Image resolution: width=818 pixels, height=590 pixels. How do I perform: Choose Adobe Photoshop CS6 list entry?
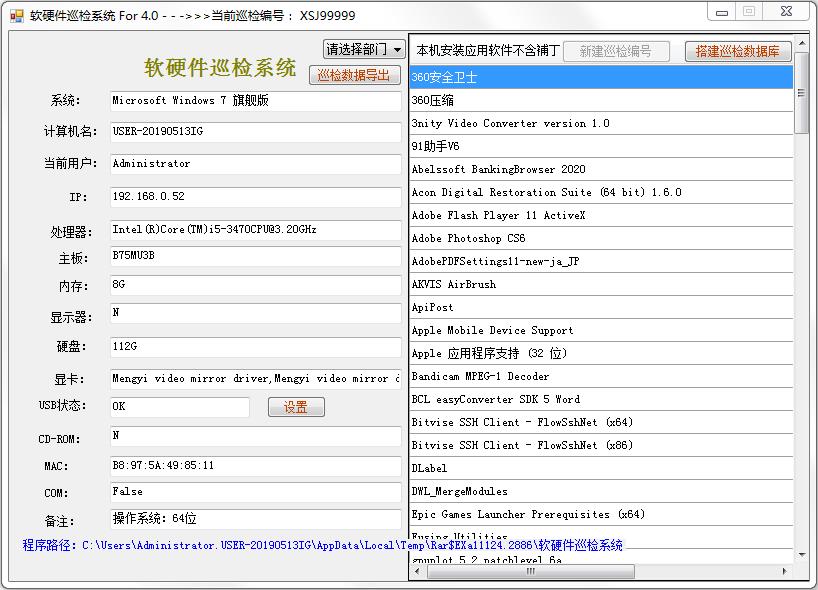tap(600, 238)
